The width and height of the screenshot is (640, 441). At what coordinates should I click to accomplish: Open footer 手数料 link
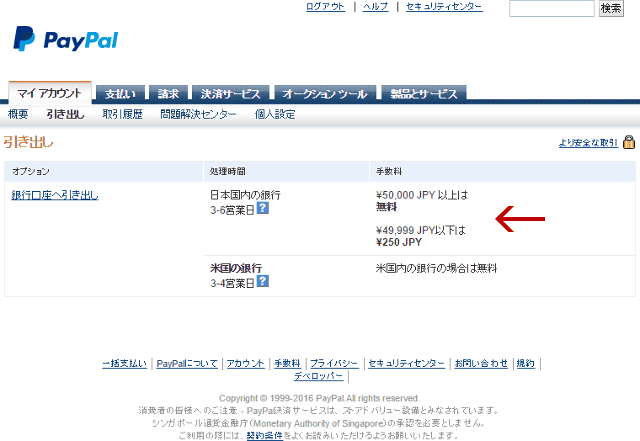click(x=287, y=363)
